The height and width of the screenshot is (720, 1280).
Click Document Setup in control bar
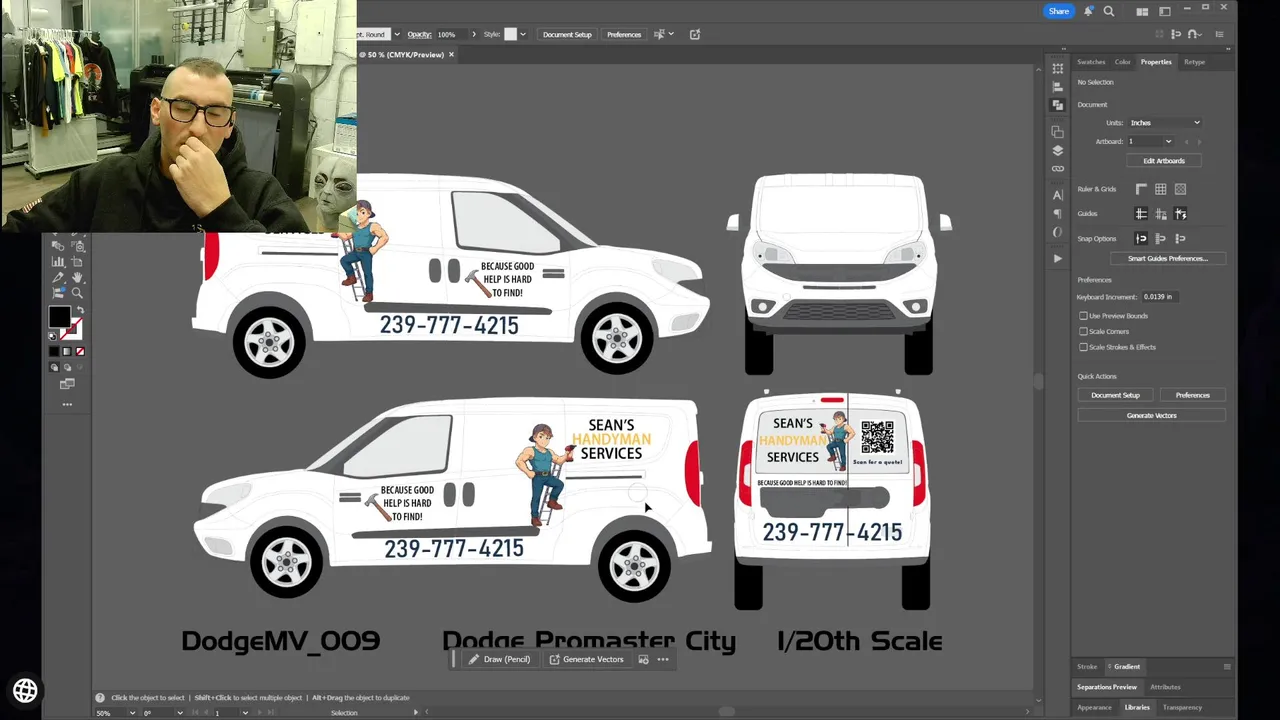[x=567, y=34]
